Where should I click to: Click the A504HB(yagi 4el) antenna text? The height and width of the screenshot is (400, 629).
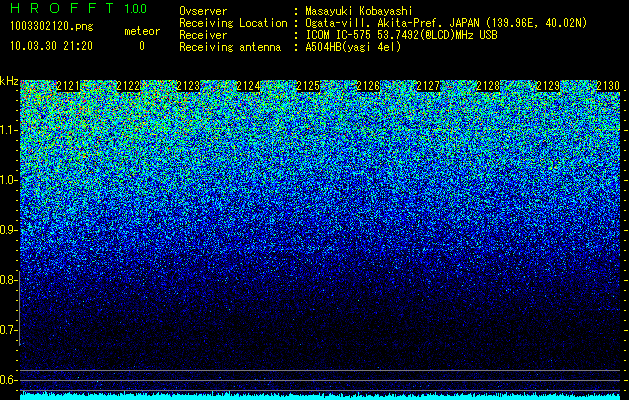(353, 47)
